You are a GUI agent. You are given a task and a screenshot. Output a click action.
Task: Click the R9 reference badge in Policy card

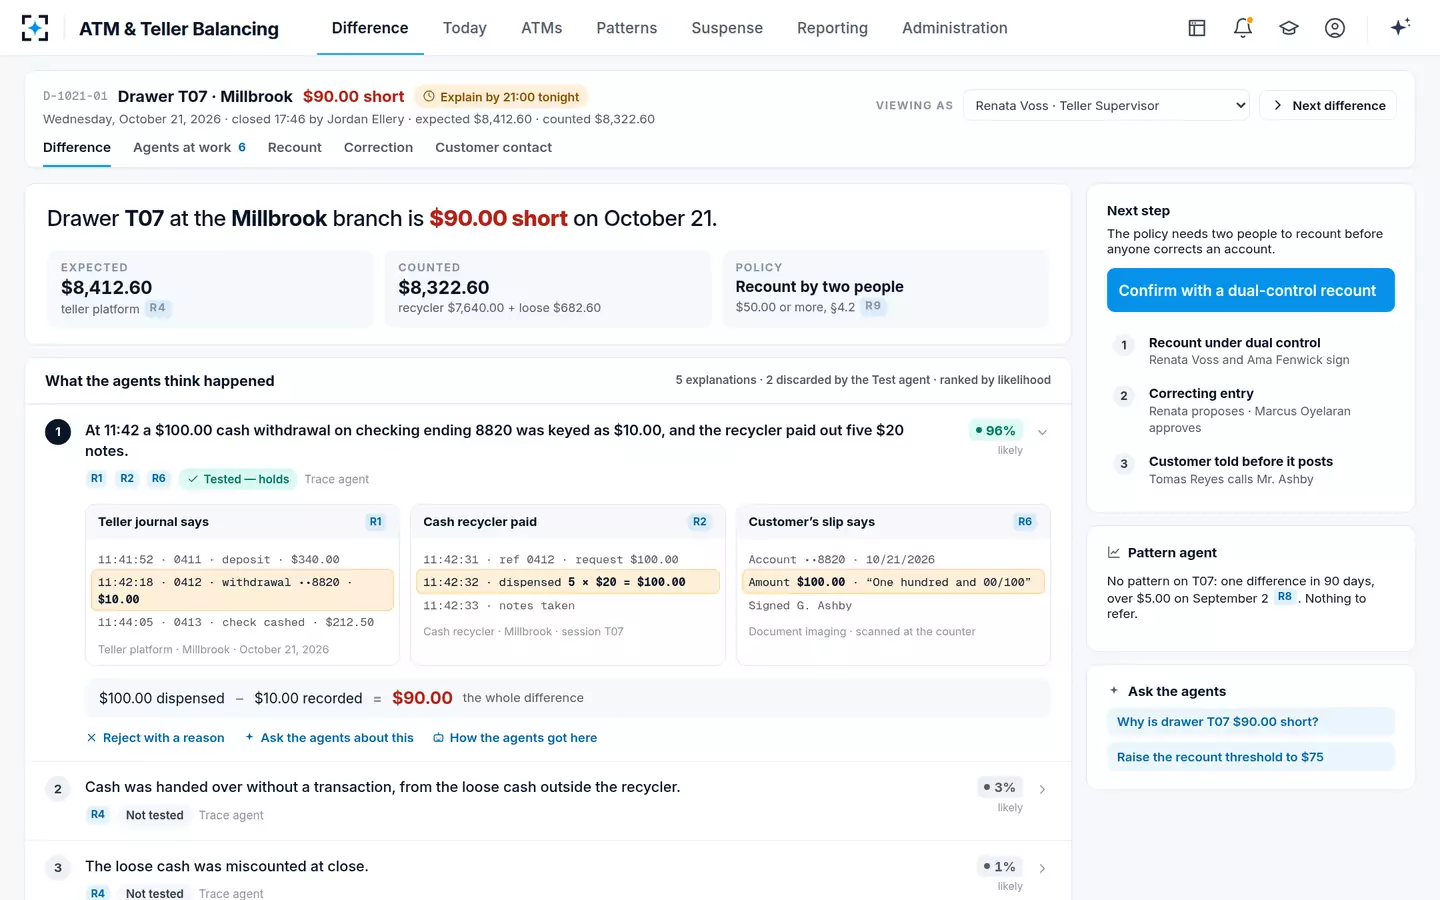(873, 306)
